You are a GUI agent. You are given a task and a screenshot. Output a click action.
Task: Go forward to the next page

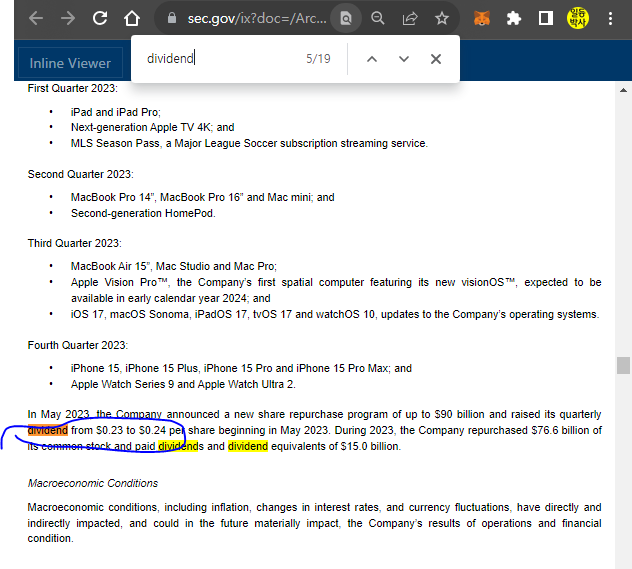[x=68, y=18]
